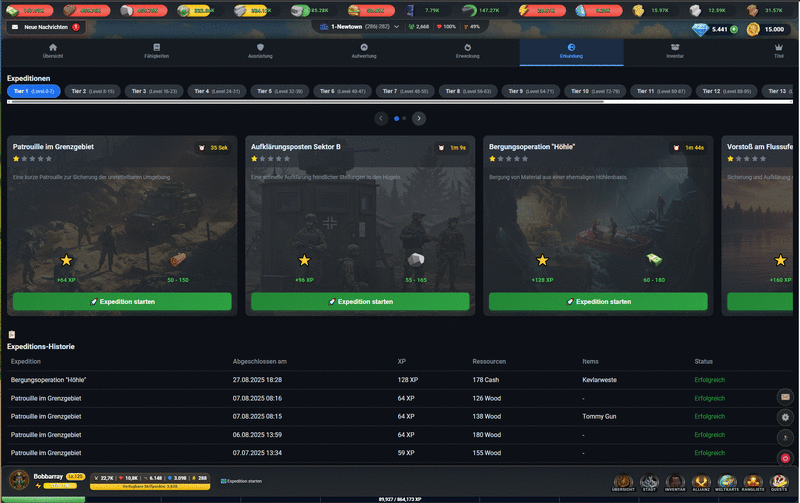Open the Inventar tab in top navigation

674,51
